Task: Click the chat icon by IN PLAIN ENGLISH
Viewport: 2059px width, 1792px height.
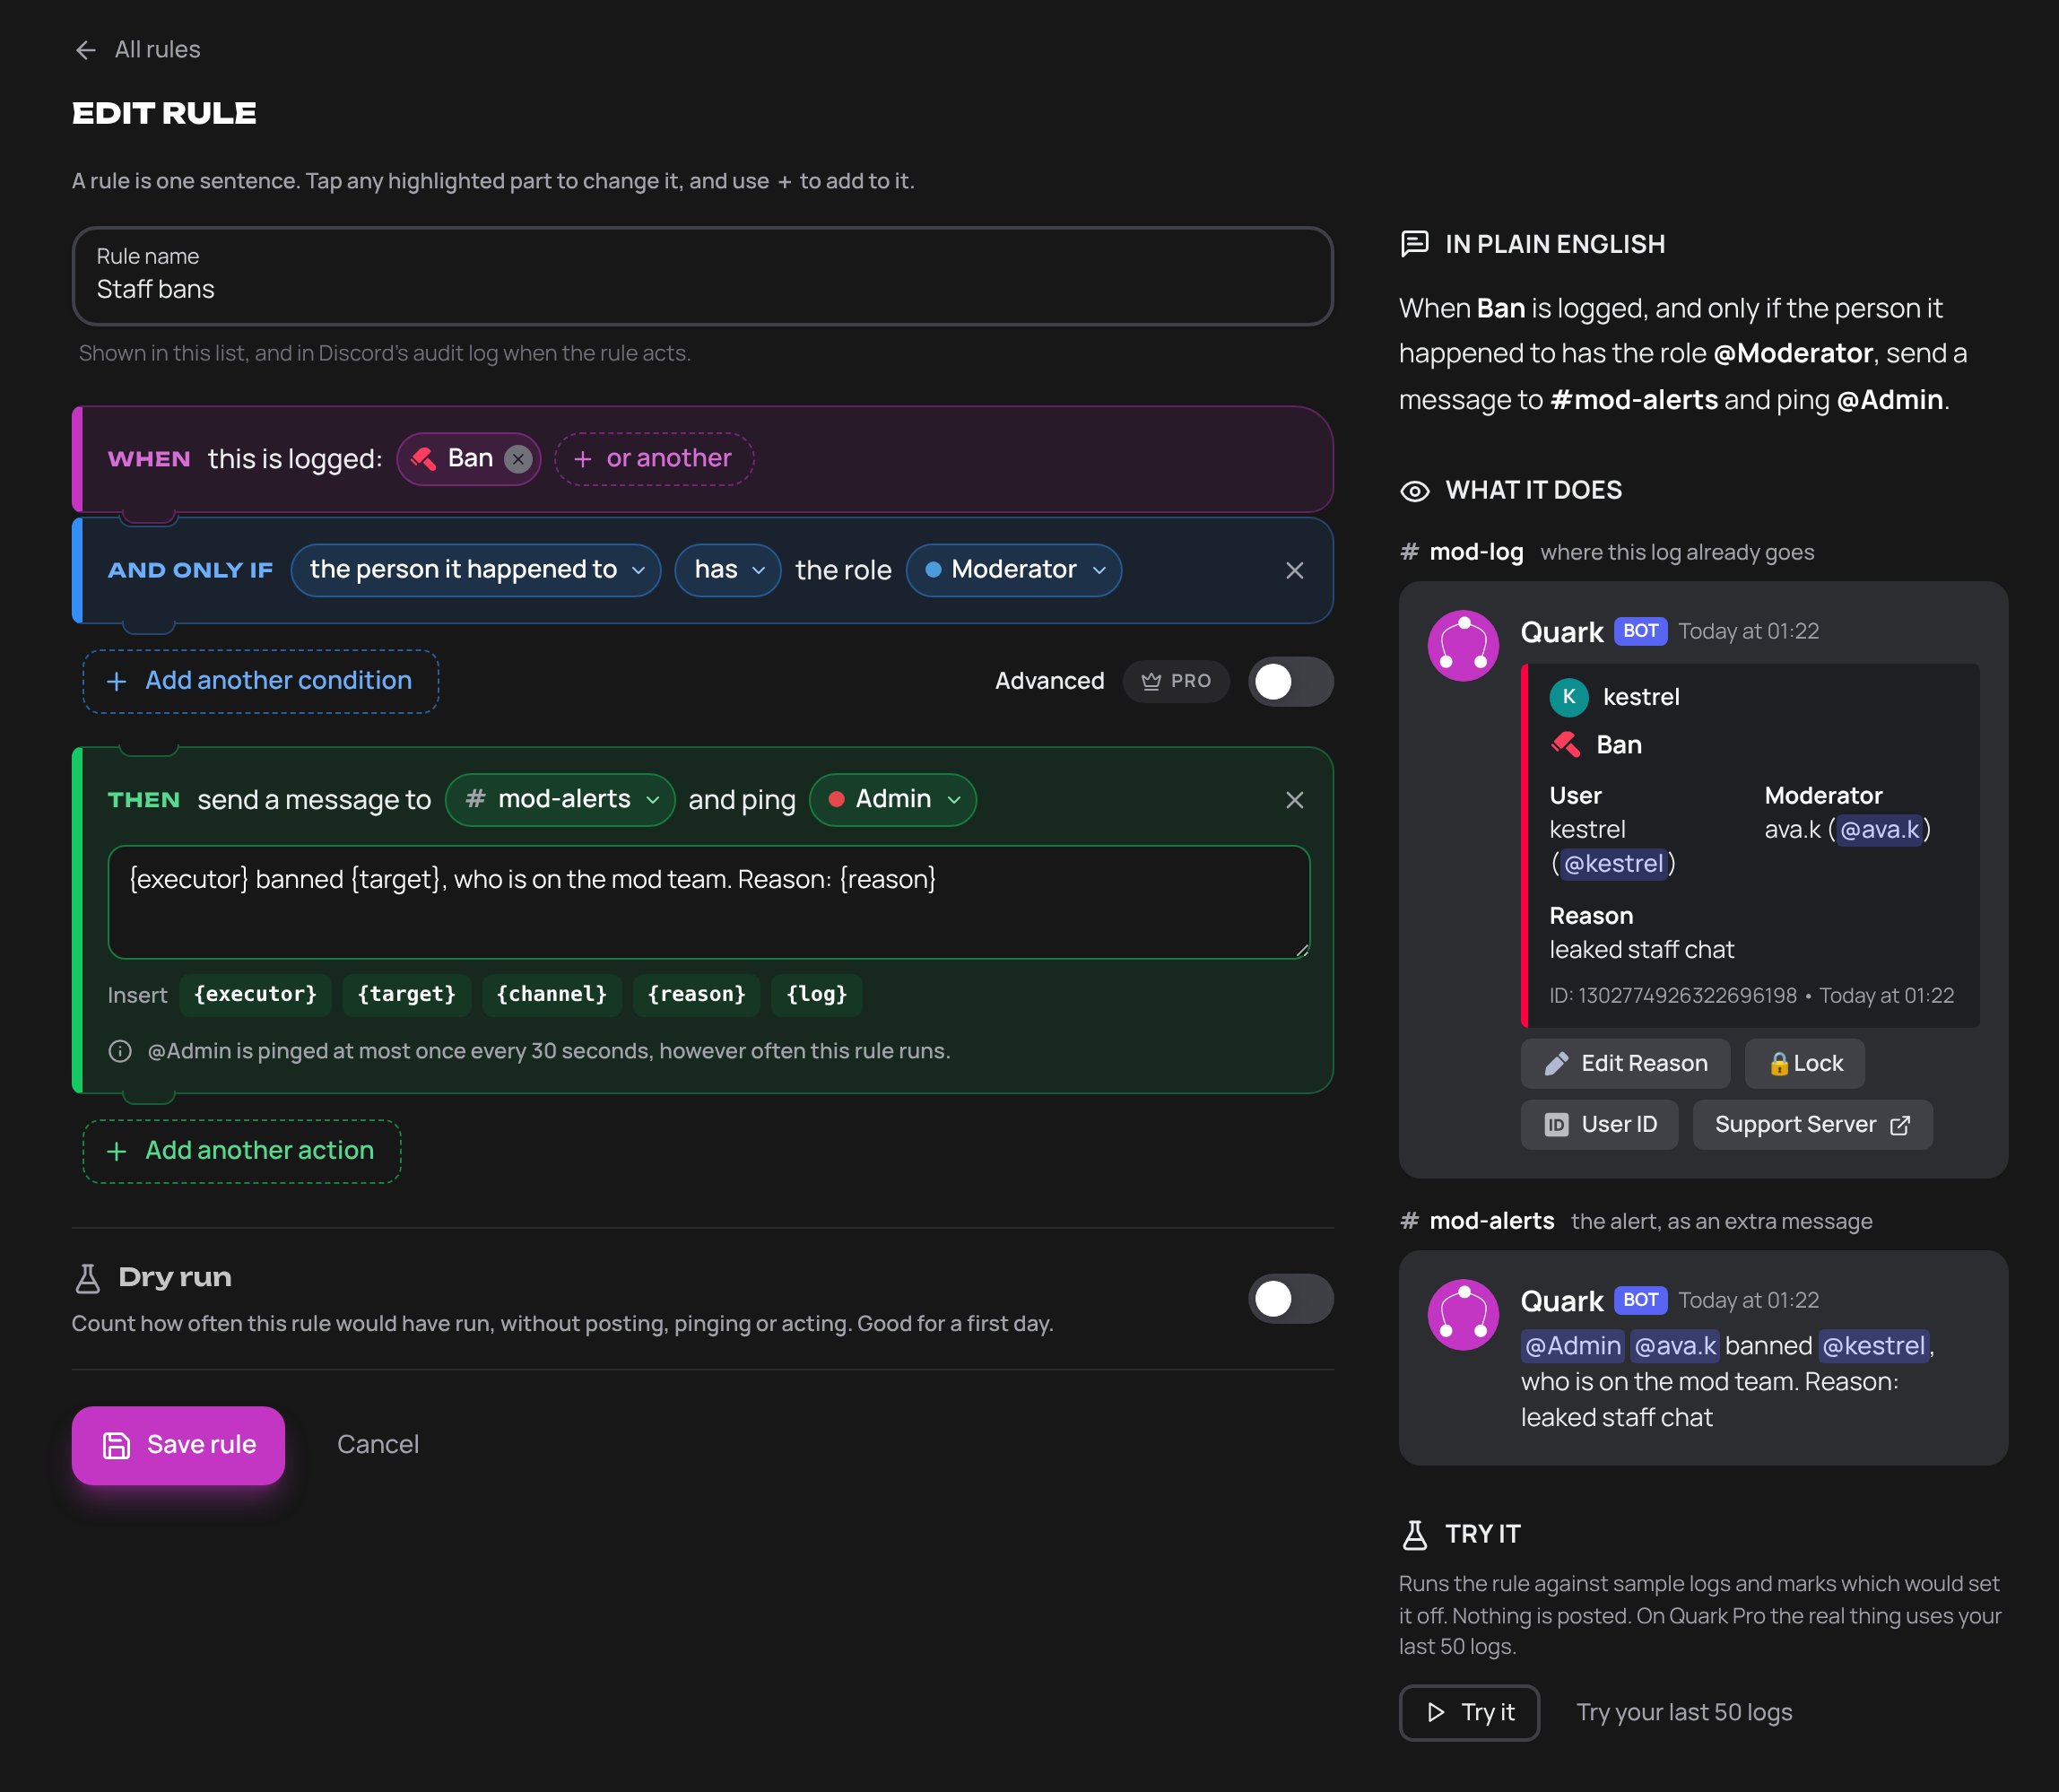Action: pos(1414,244)
